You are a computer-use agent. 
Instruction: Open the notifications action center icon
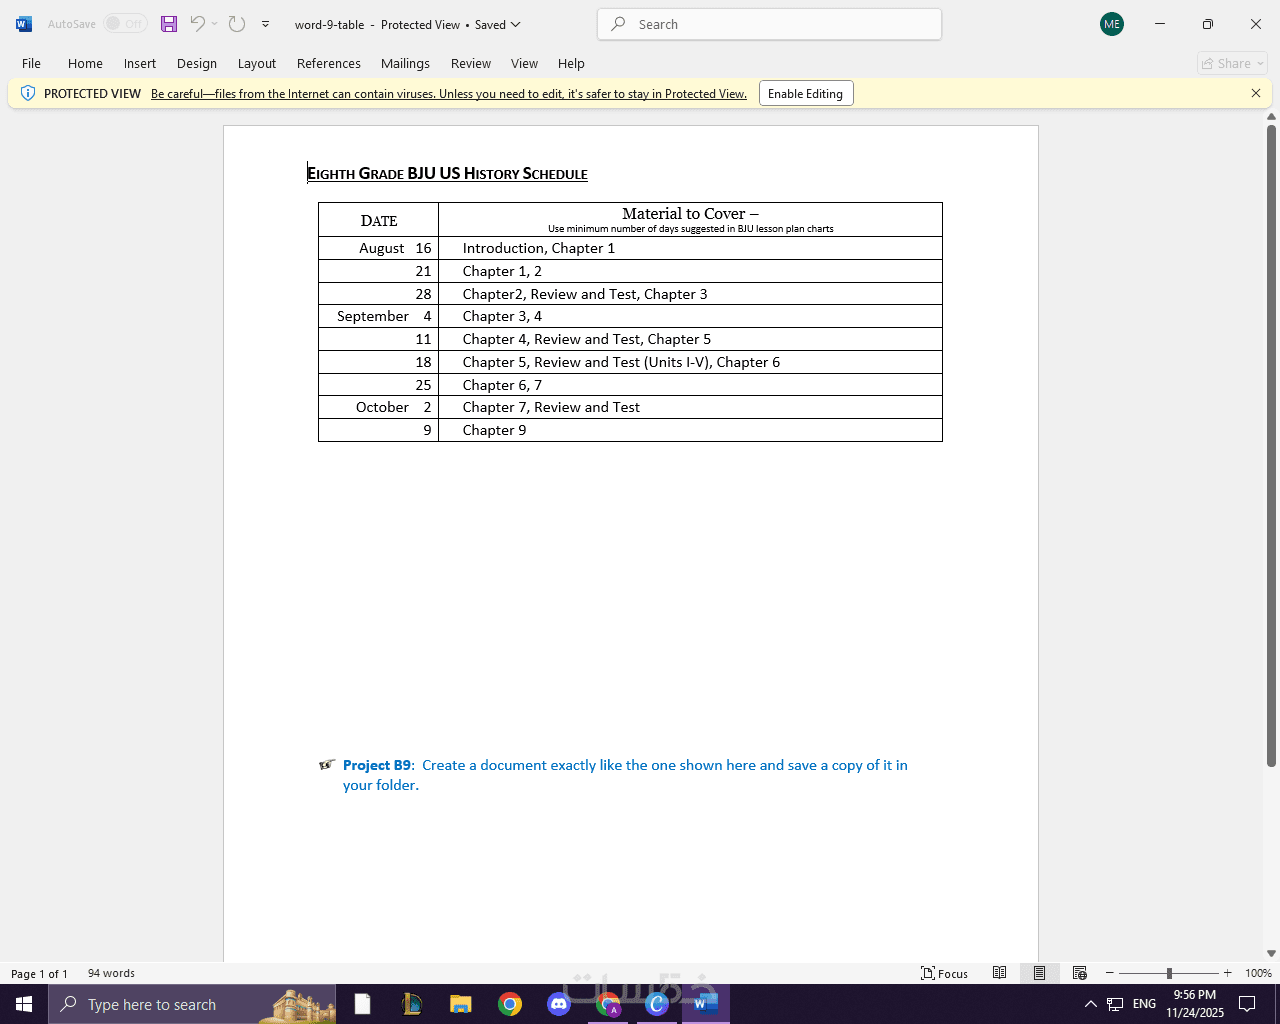[x=1247, y=1004]
